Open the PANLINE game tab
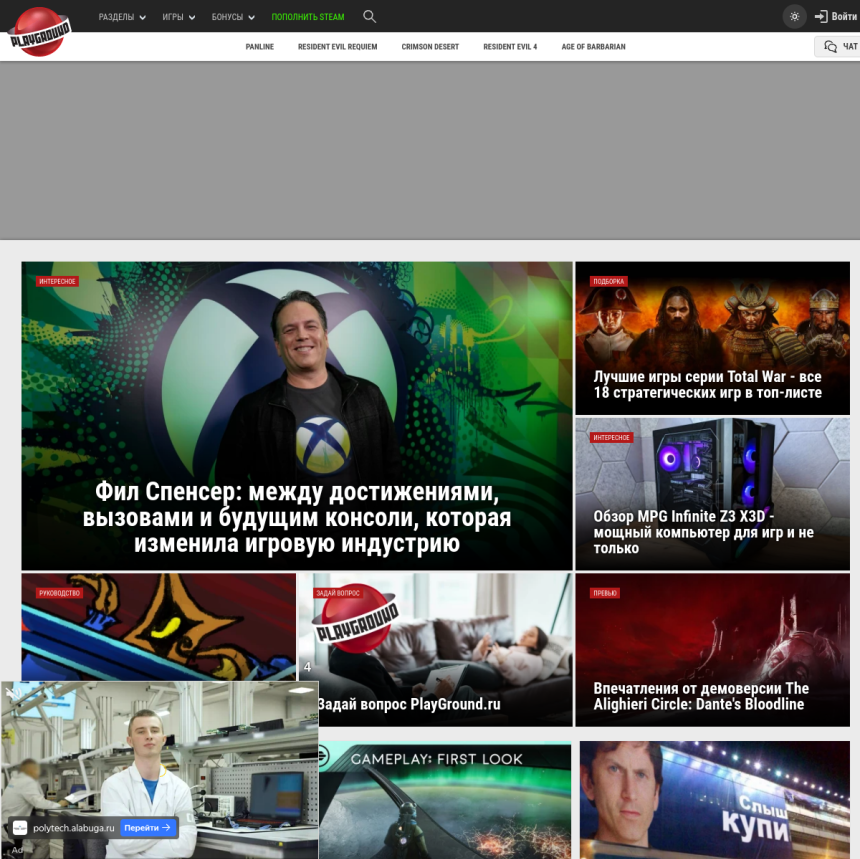 259,47
